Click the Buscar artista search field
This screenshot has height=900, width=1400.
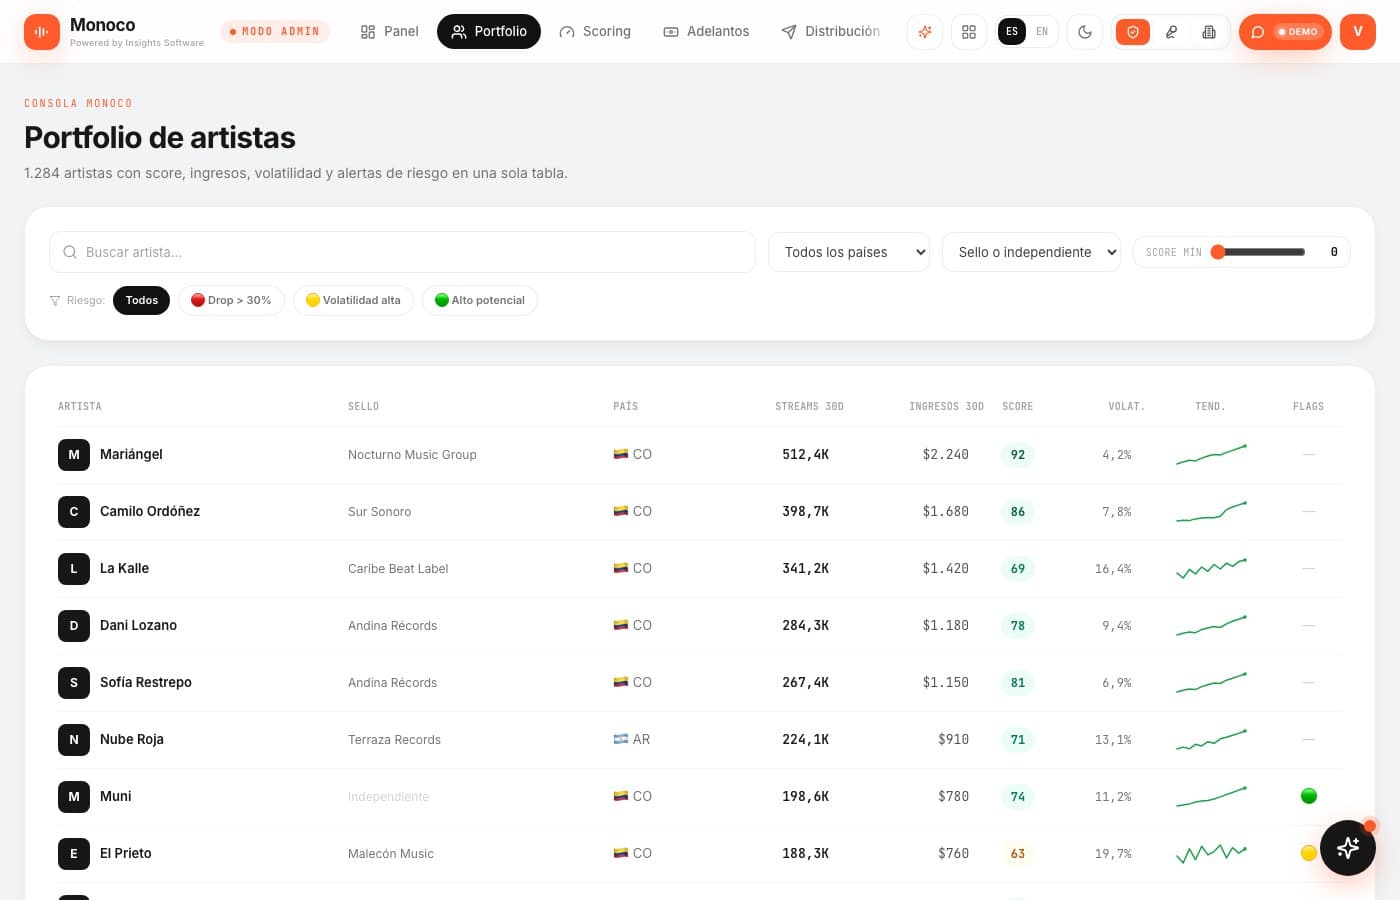tap(402, 252)
